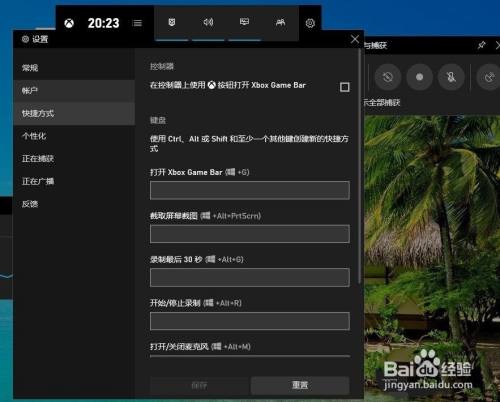
Task: Click the start/stop recording (Alt+R) shortcut field
Action: tap(250, 321)
